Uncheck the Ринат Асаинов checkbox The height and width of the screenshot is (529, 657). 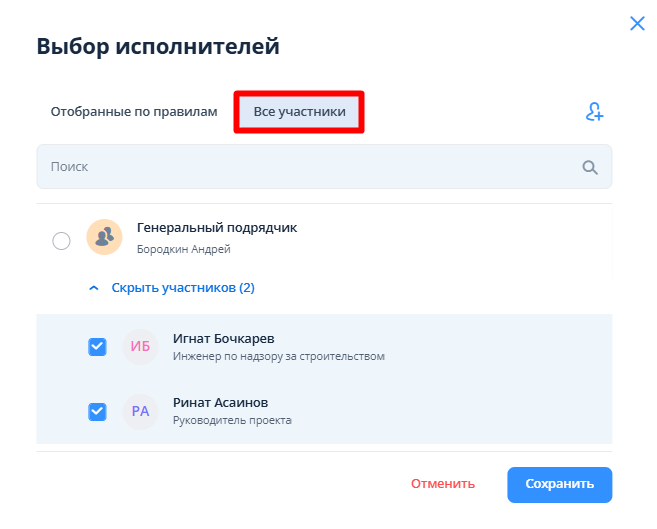click(97, 411)
